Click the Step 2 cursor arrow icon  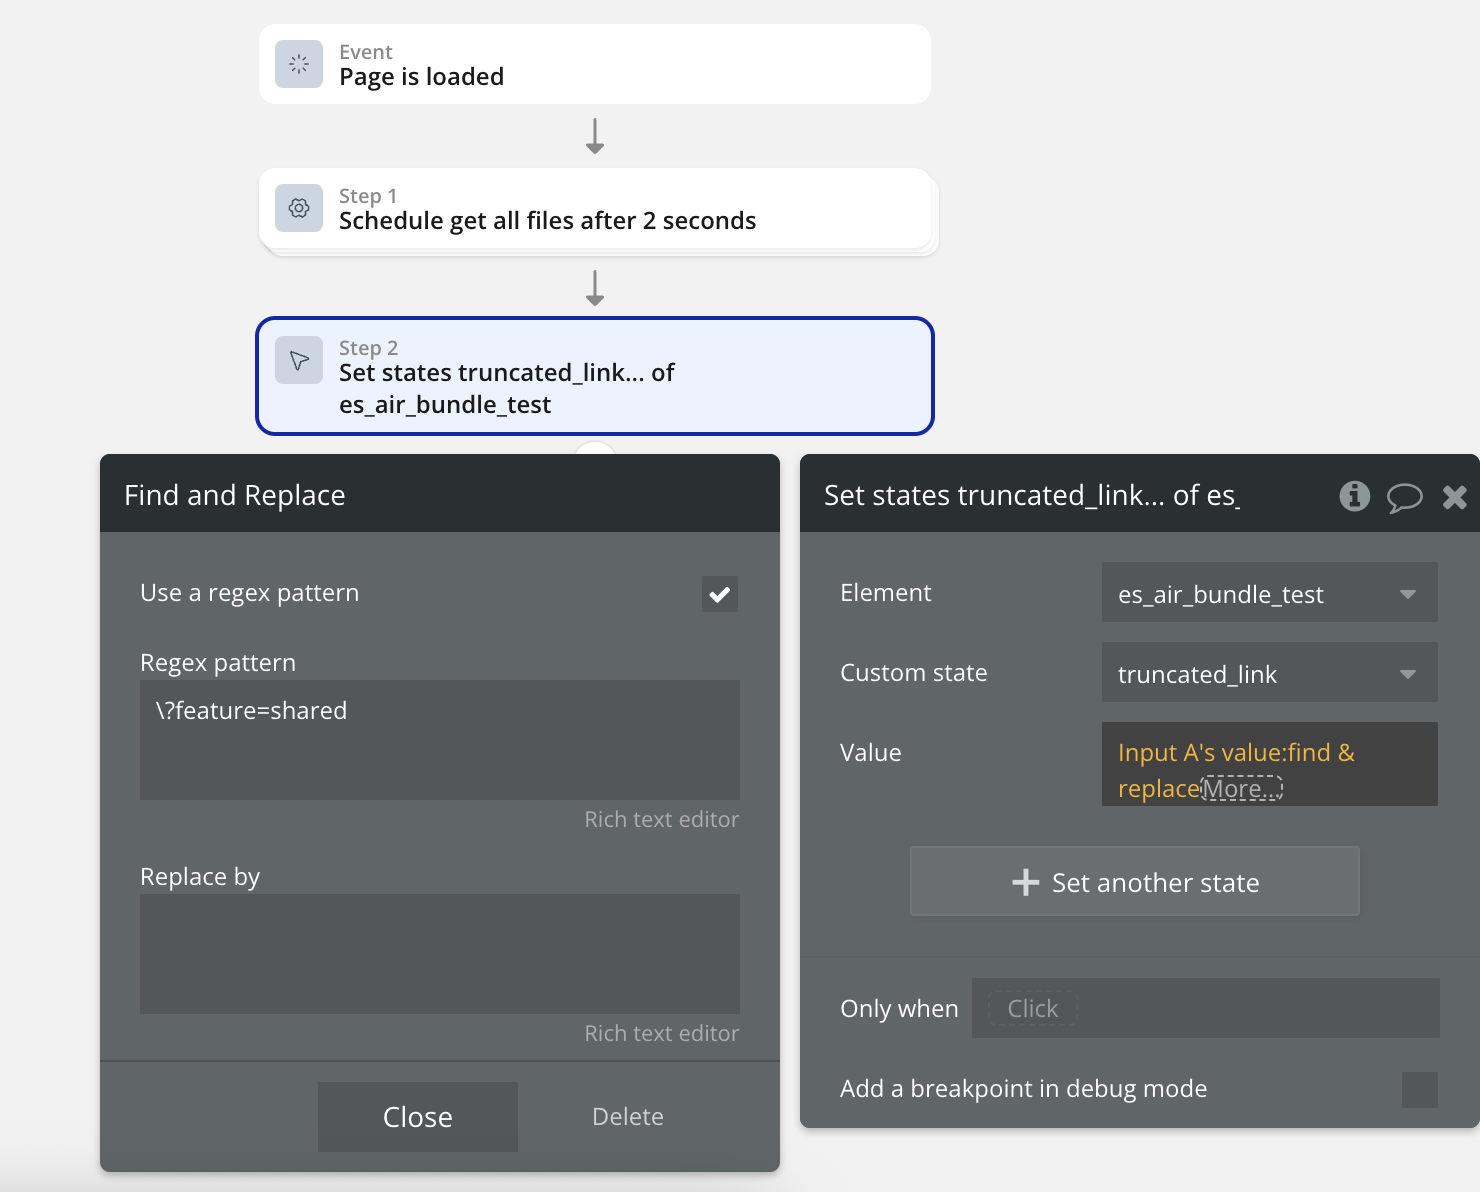299,360
